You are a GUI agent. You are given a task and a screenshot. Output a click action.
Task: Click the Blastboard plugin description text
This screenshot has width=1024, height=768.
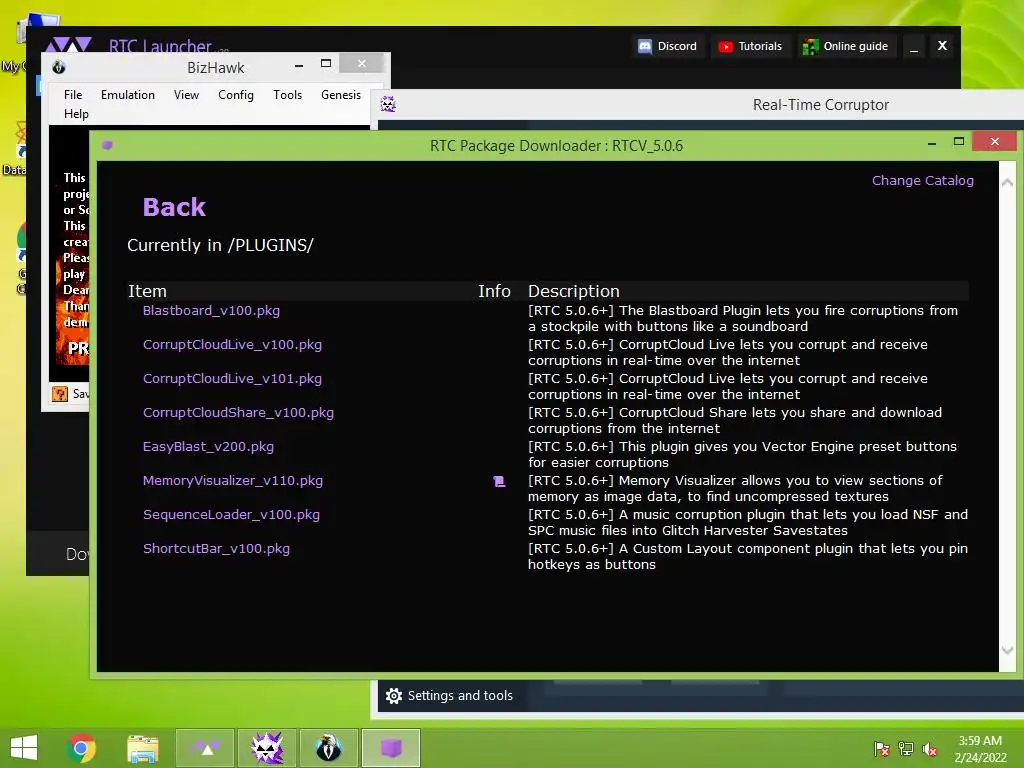pyautogui.click(x=743, y=318)
